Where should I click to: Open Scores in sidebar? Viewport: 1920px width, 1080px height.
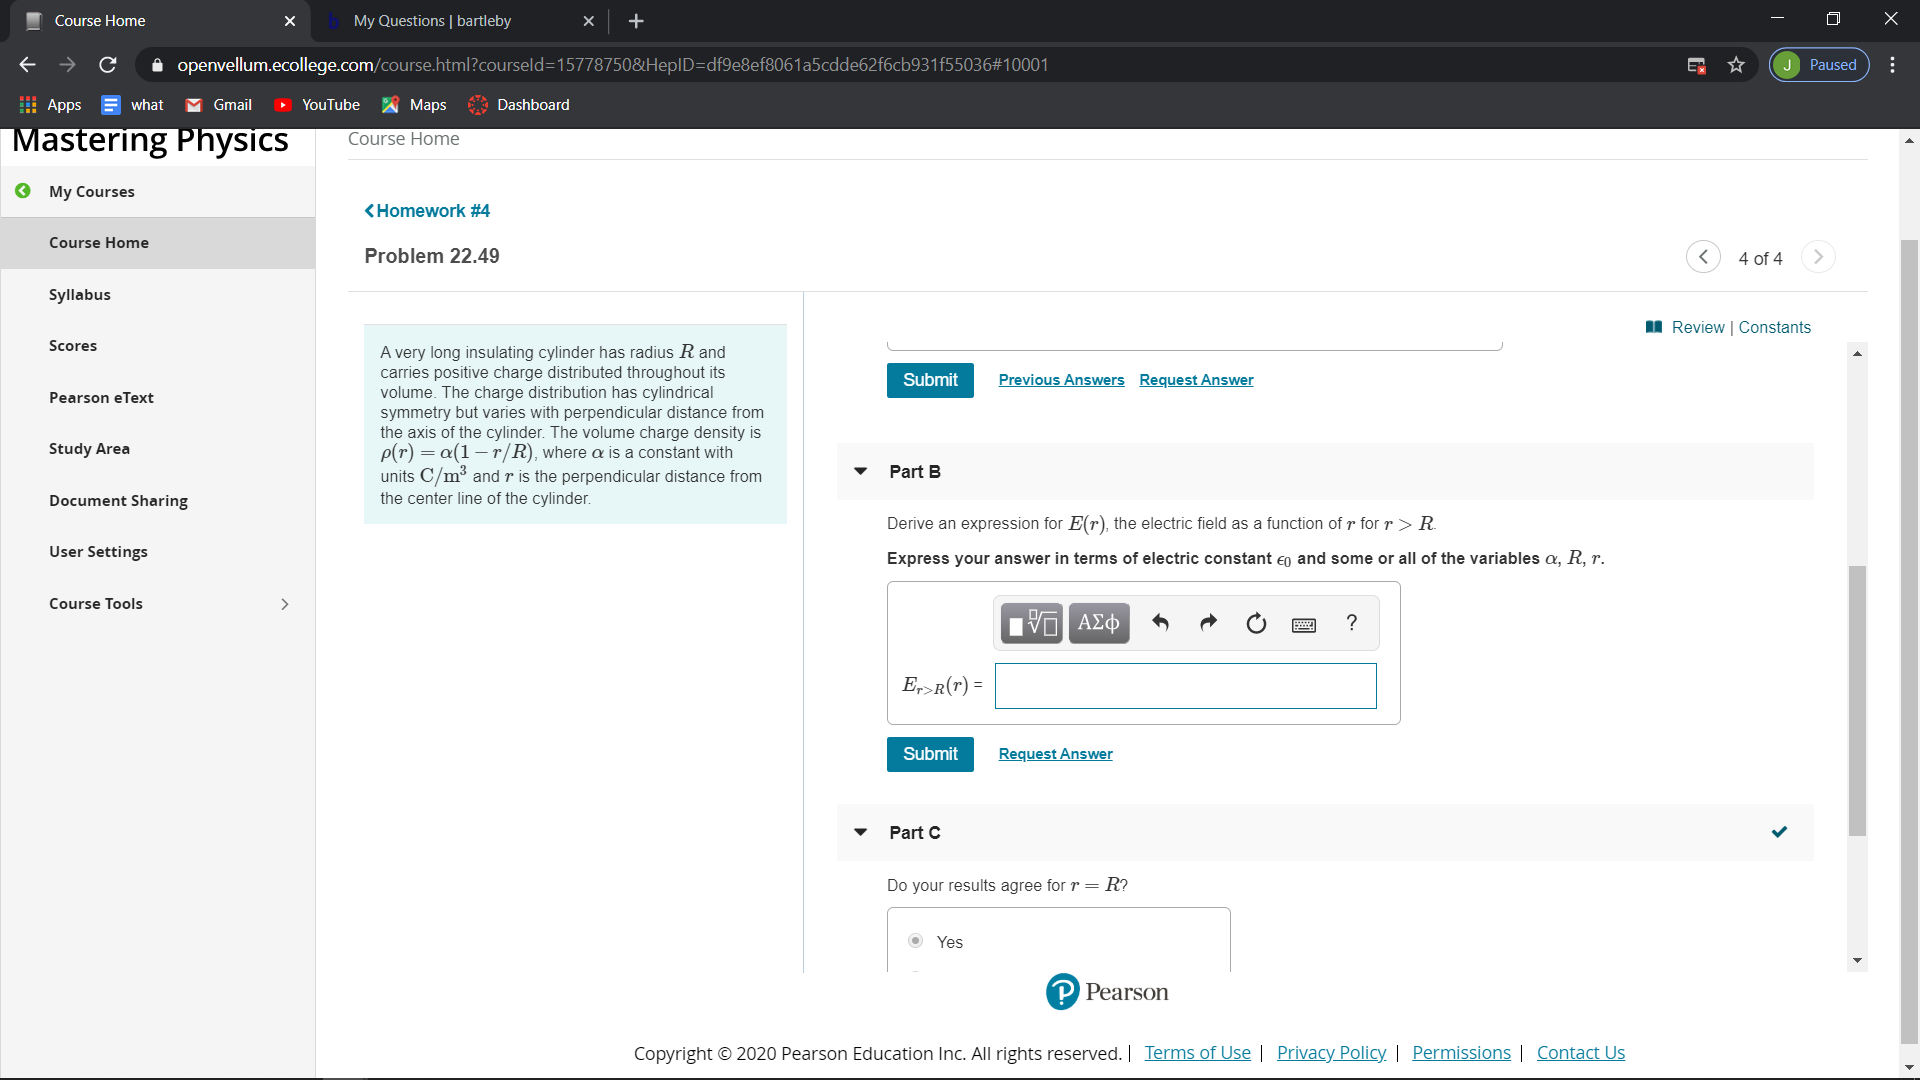pos(73,345)
